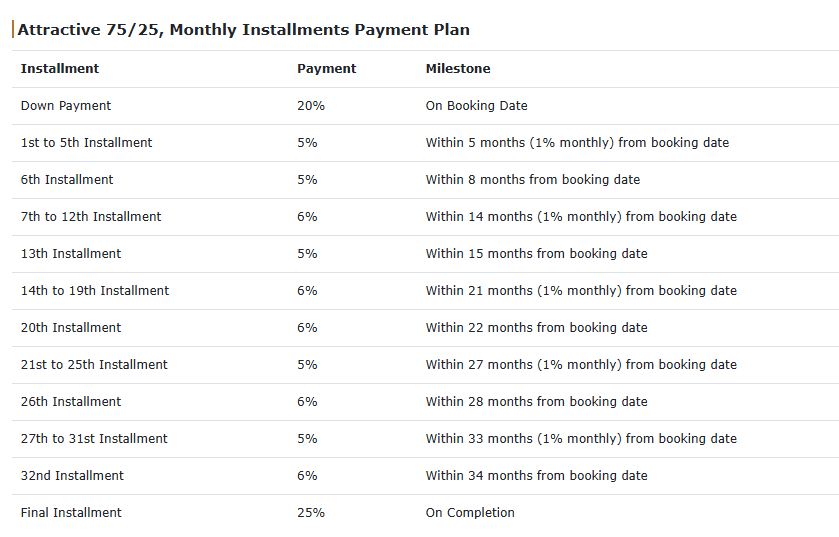This screenshot has width=839, height=537.
Task: Select the Payment column header
Action: [326, 68]
